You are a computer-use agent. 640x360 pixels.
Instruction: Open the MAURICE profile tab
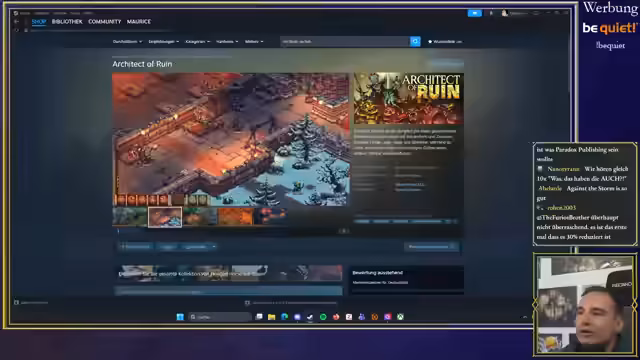pos(139,22)
